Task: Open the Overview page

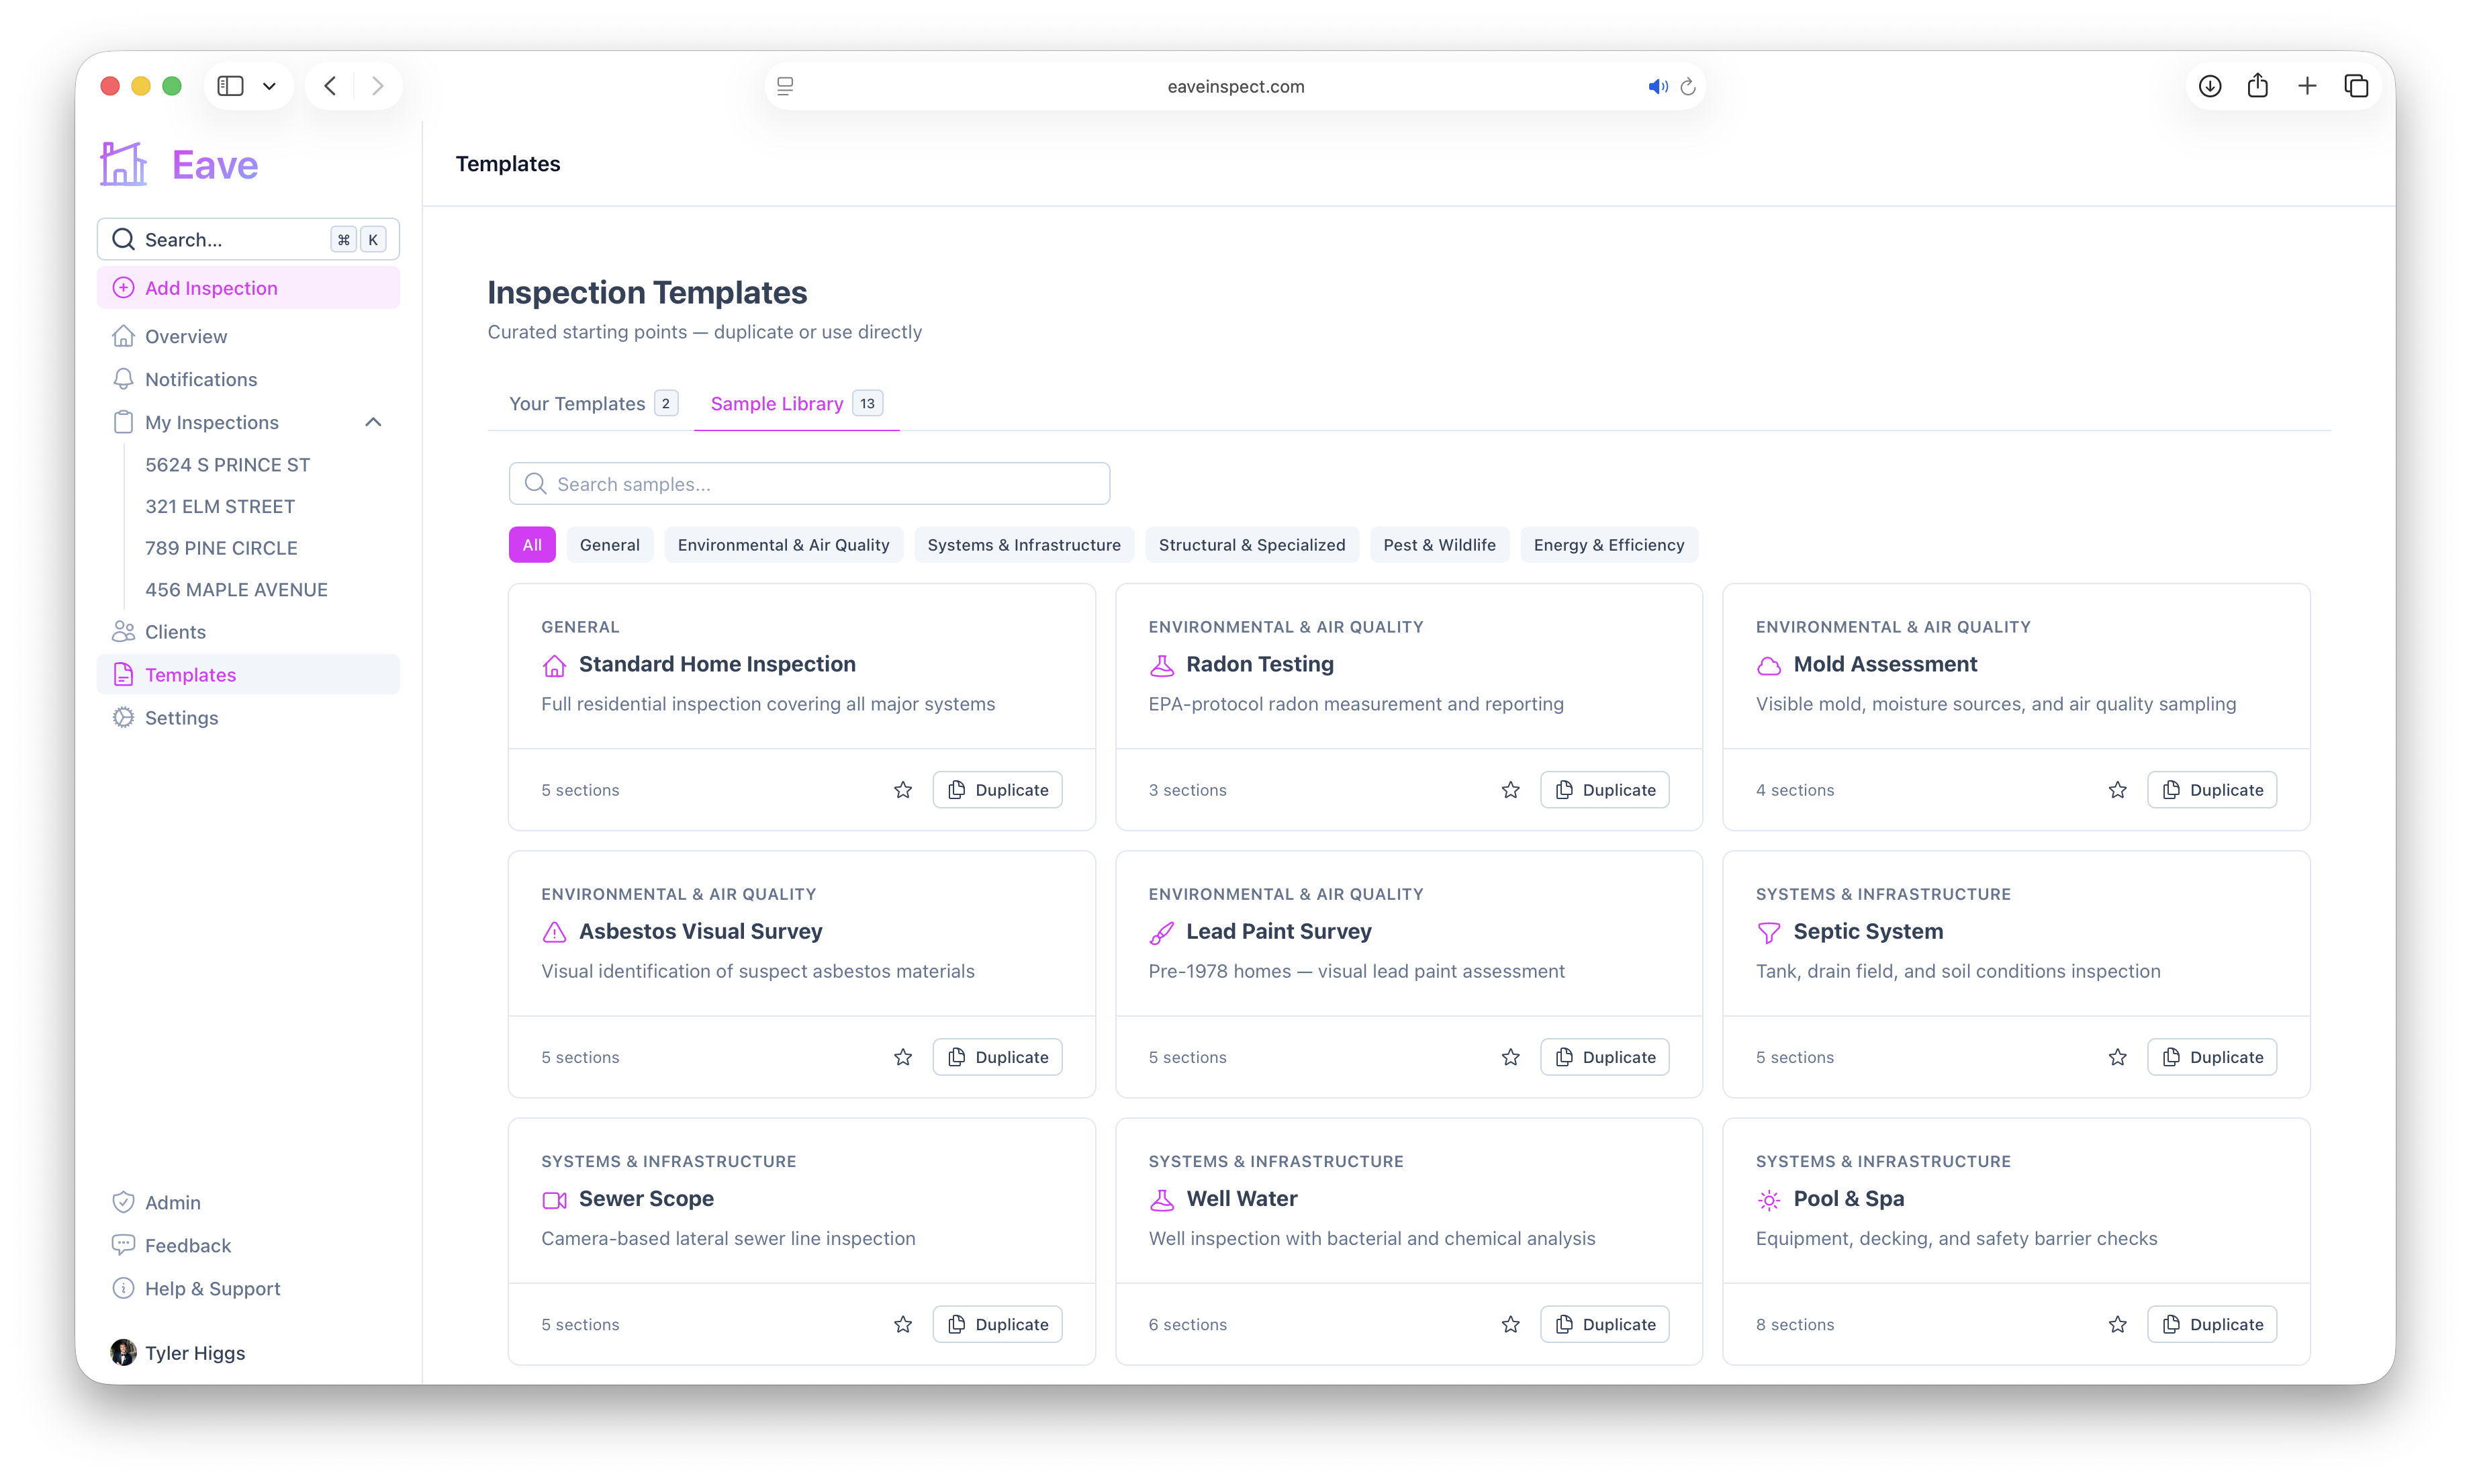Action: [x=248, y=336]
